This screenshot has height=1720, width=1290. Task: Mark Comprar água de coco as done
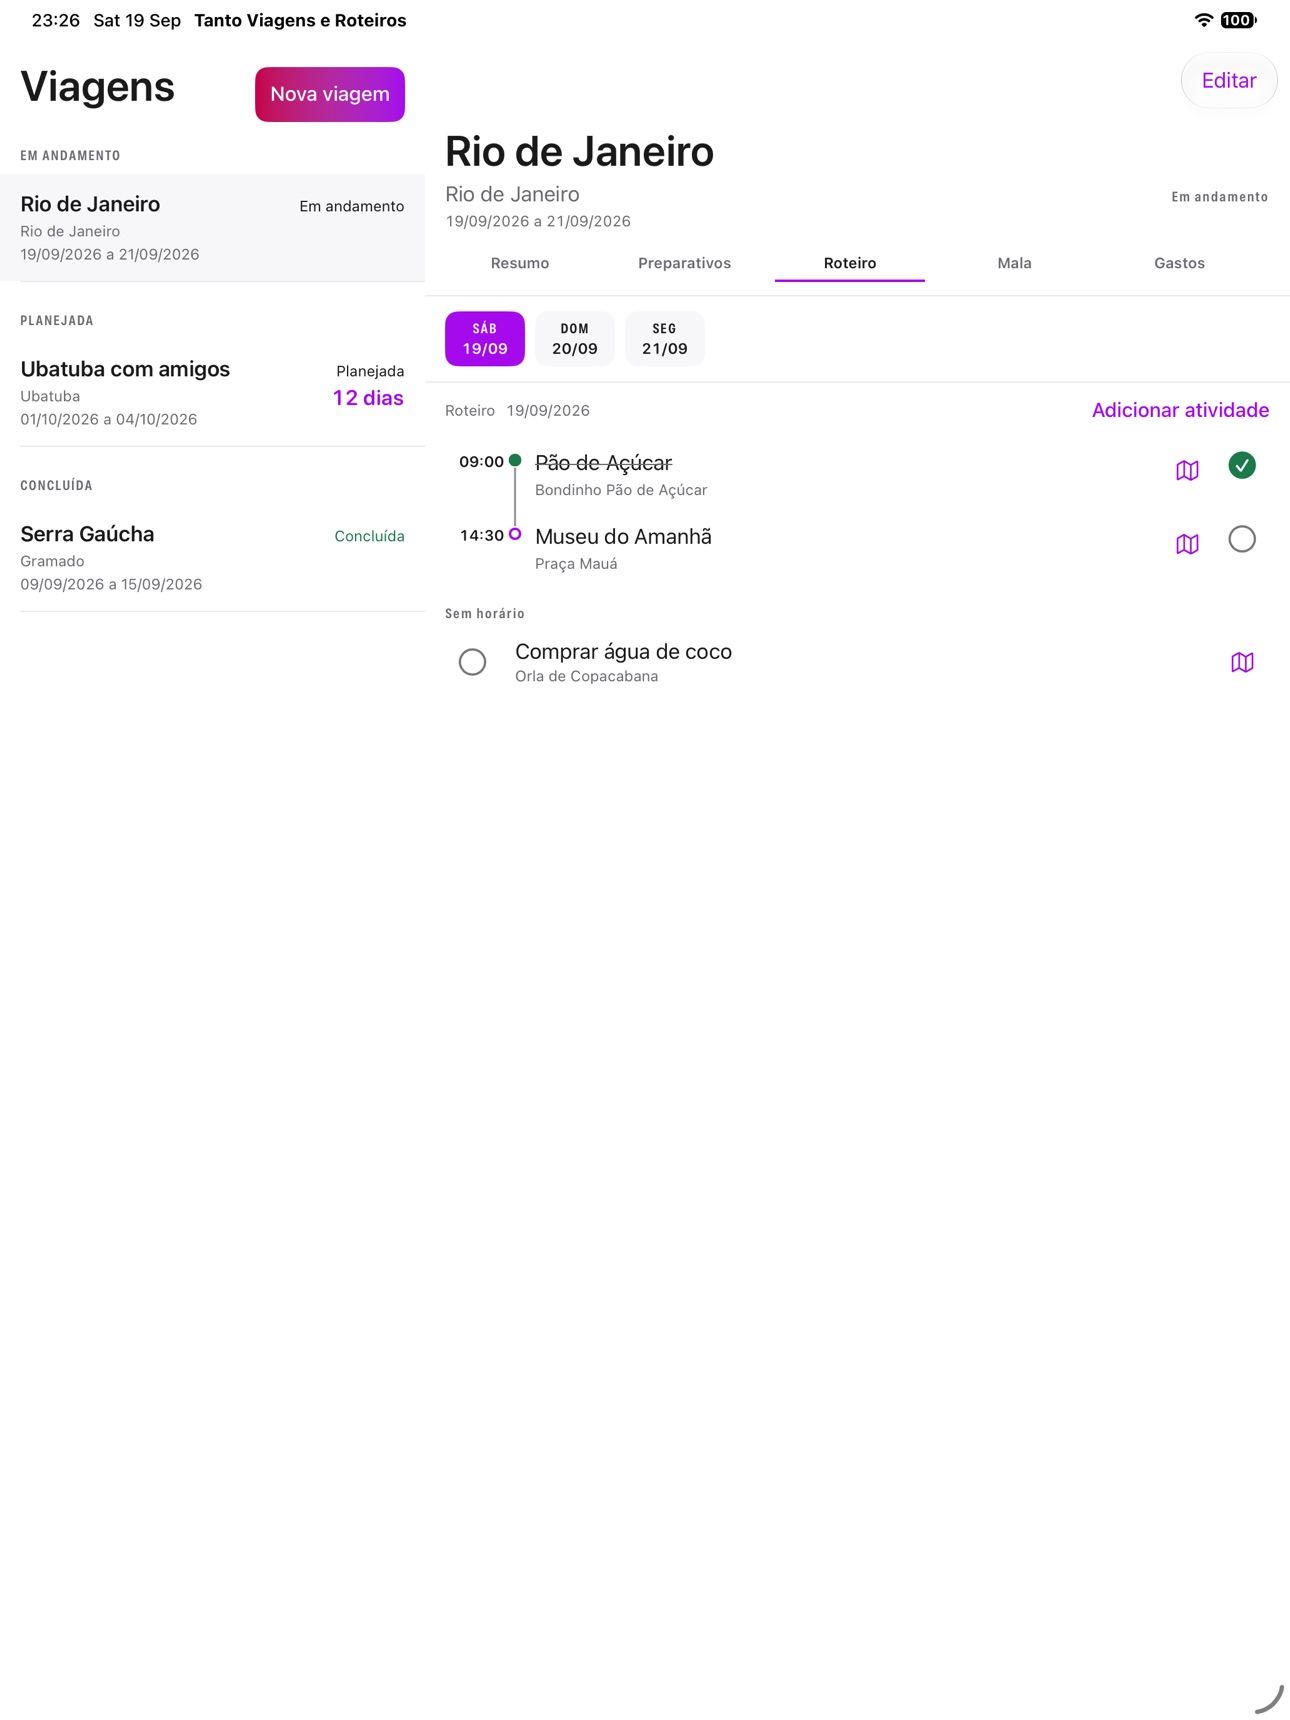click(472, 662)
